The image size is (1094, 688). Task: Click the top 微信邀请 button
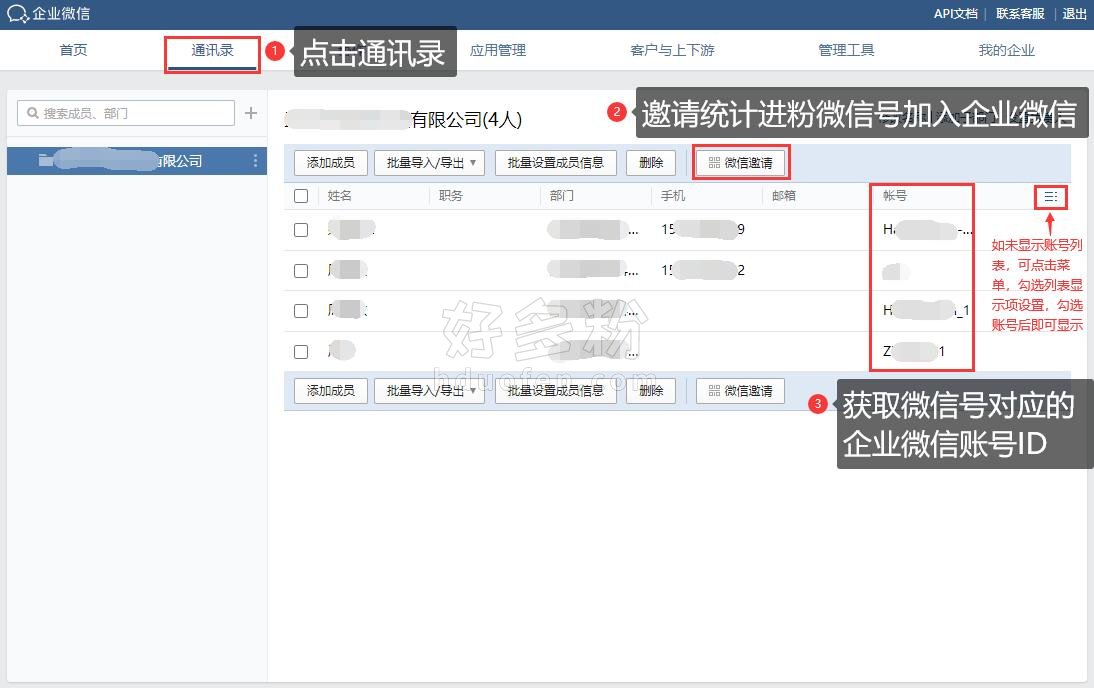[740, 163]
